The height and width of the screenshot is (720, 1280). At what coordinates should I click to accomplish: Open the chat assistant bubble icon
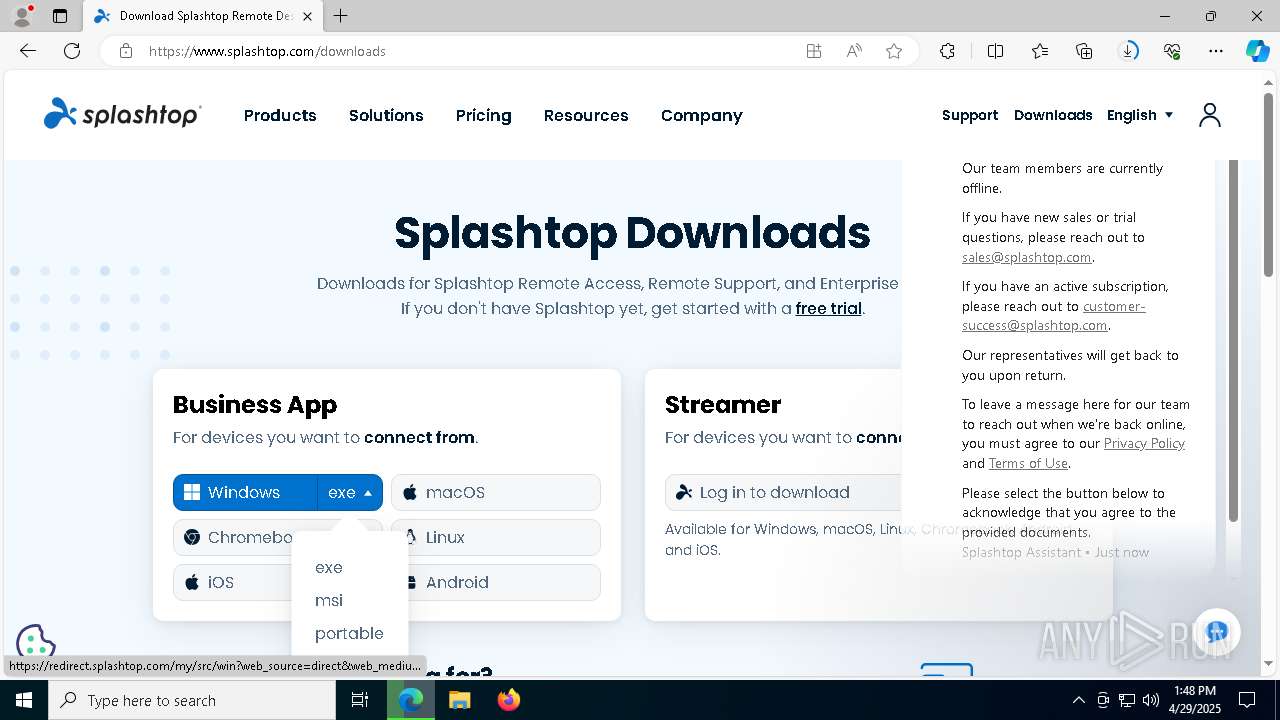click(1216, 632)
